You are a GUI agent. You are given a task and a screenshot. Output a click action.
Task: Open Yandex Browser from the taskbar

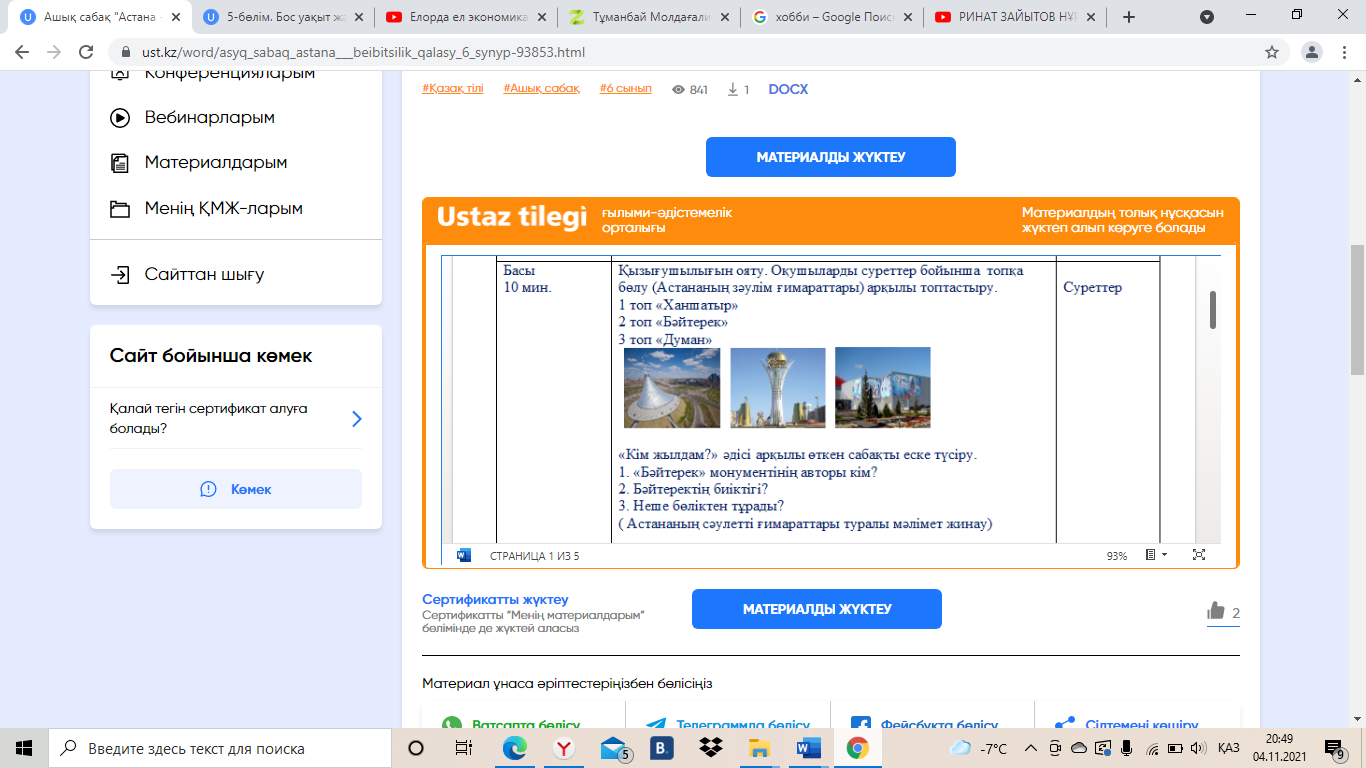[564, 748]
